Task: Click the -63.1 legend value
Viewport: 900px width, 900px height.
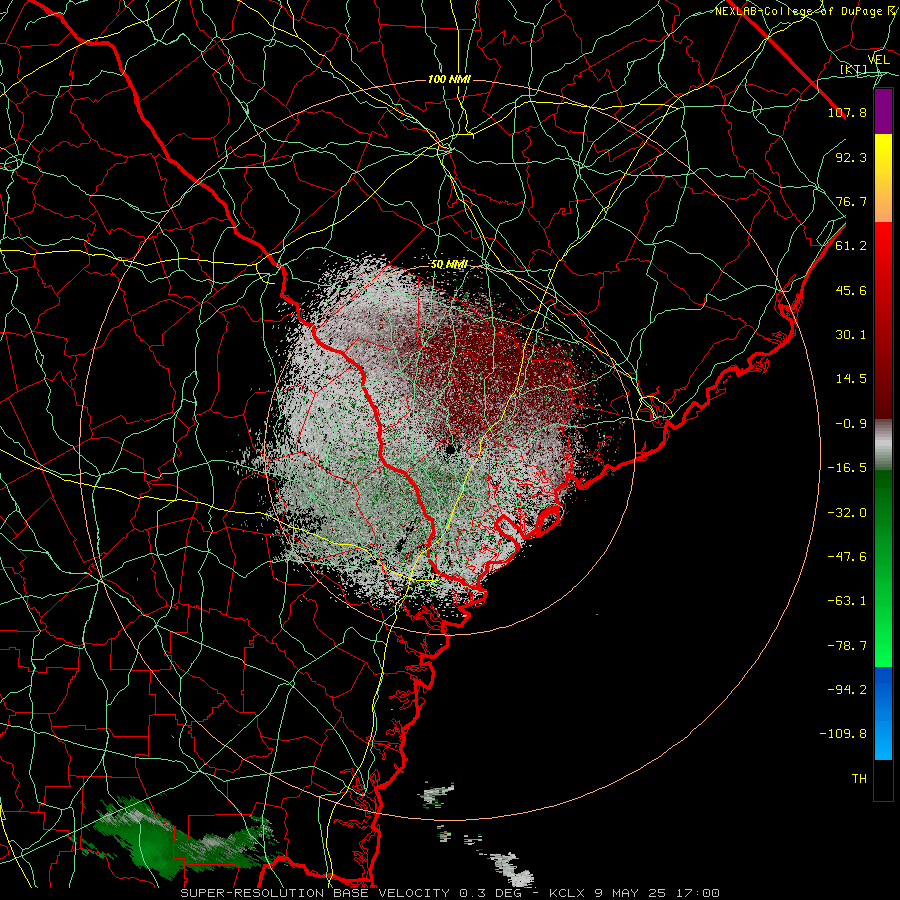Action: point(847,601)
